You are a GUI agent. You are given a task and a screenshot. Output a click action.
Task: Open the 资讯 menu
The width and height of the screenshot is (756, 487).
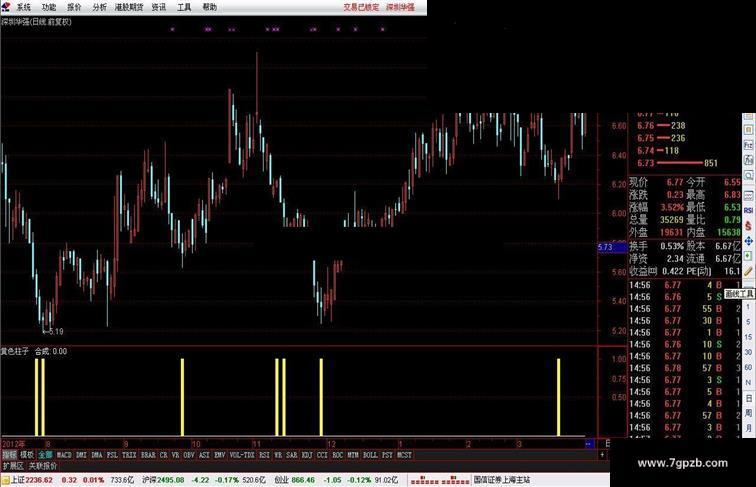click(x=159, y=7)
